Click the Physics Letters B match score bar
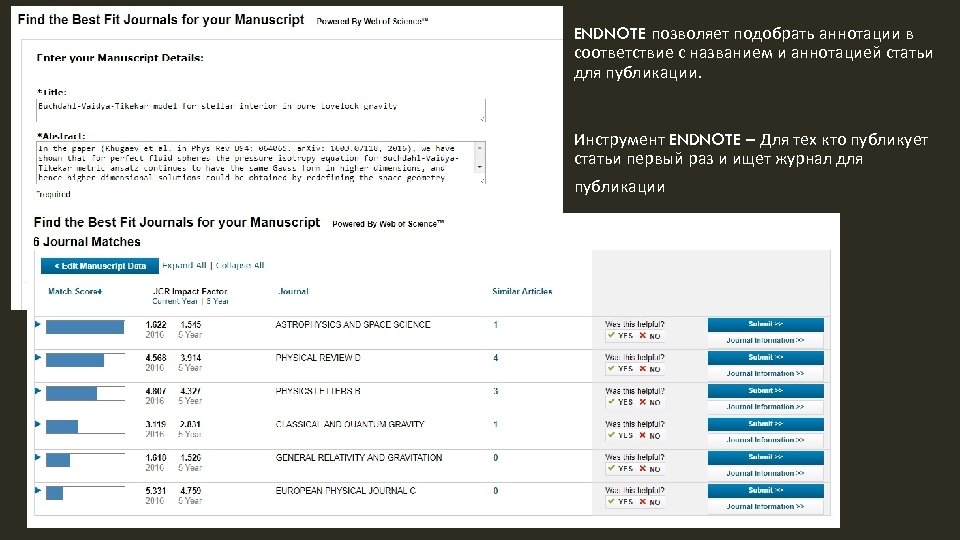The height and width of the screenshot is (540, 960). (85, 393)
